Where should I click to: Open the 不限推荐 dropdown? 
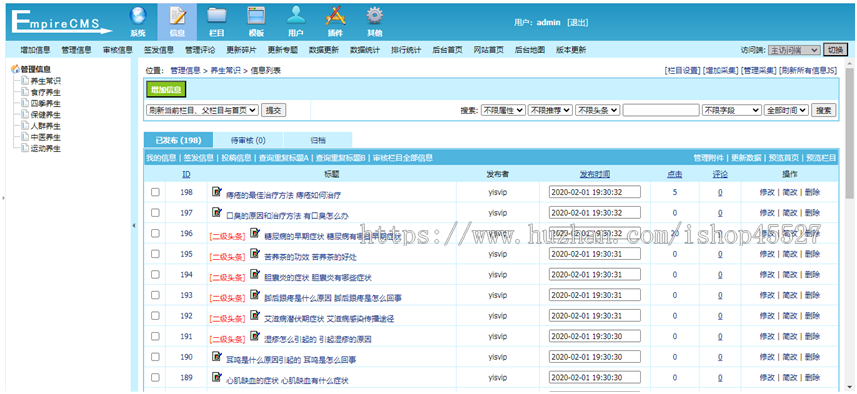[x=550, y=110]
